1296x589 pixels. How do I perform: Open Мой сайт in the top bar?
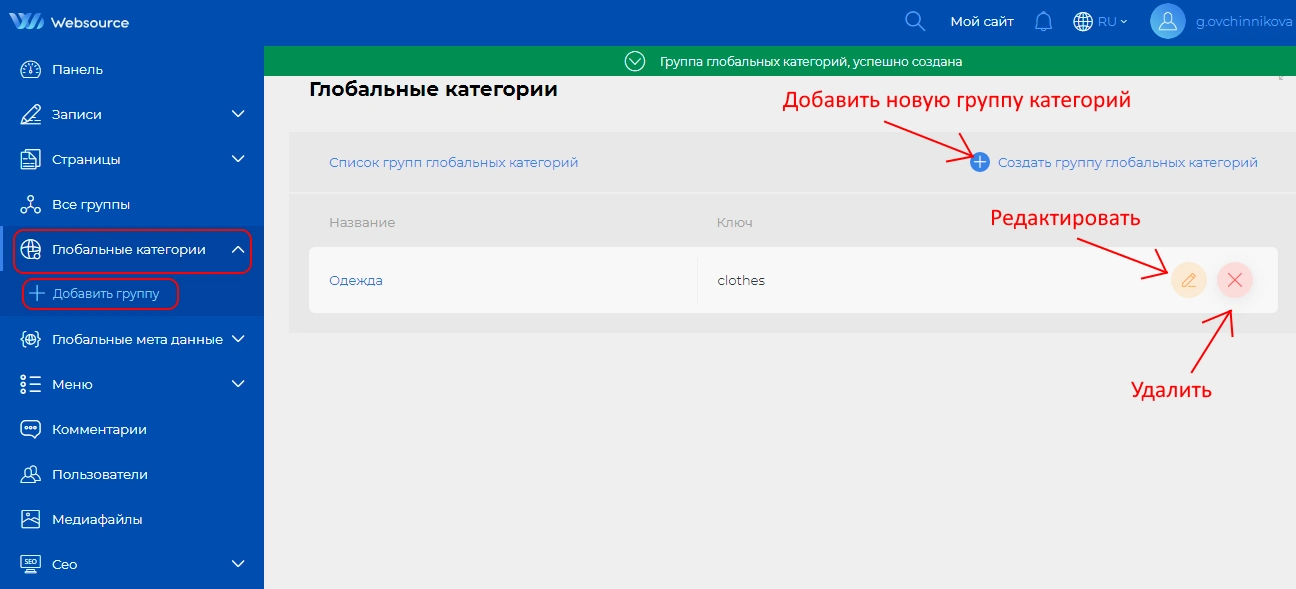(981, 20)
